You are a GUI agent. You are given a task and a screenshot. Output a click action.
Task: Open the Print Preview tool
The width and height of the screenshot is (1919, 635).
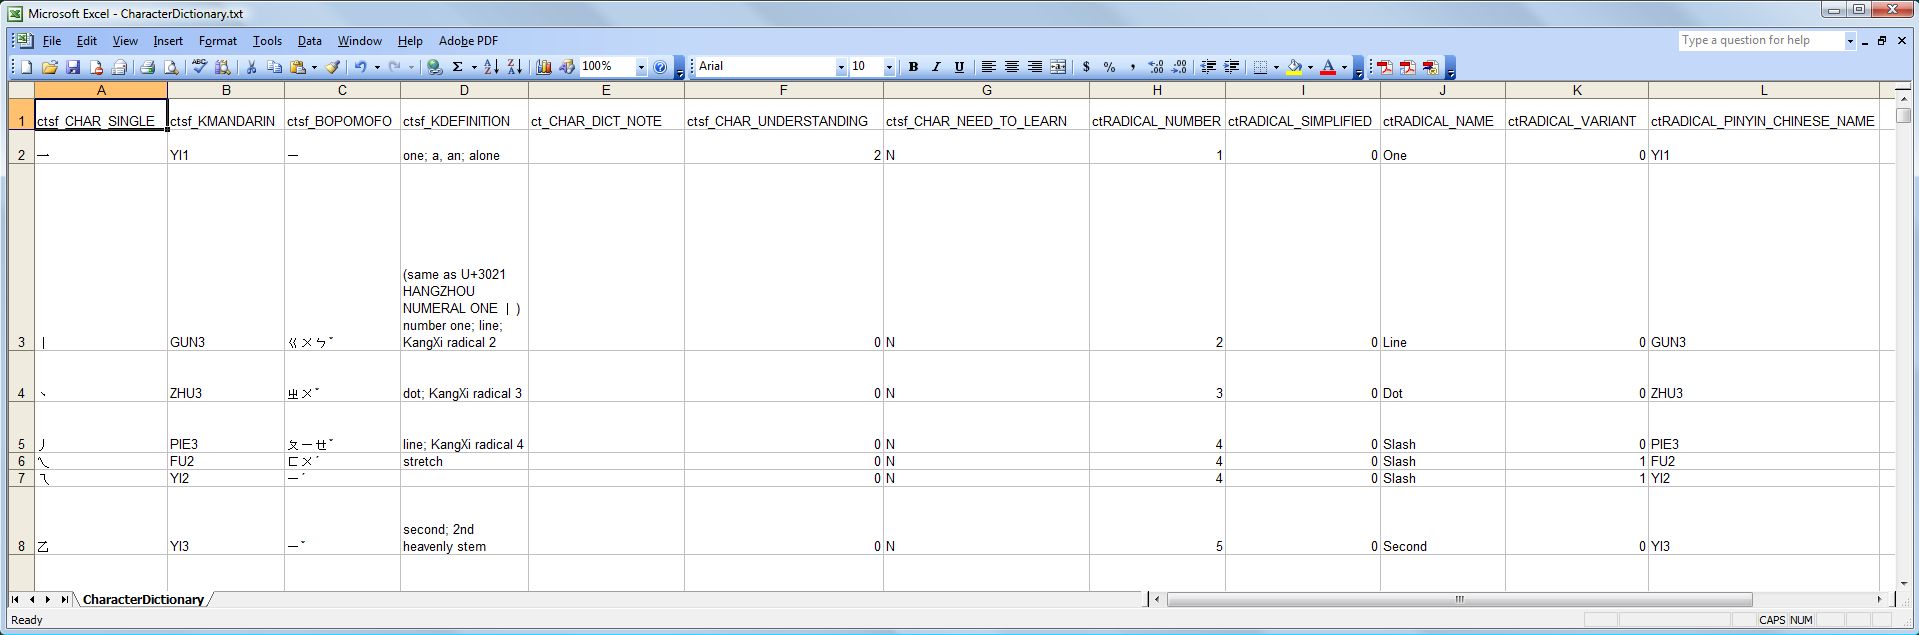pos(171,67)
